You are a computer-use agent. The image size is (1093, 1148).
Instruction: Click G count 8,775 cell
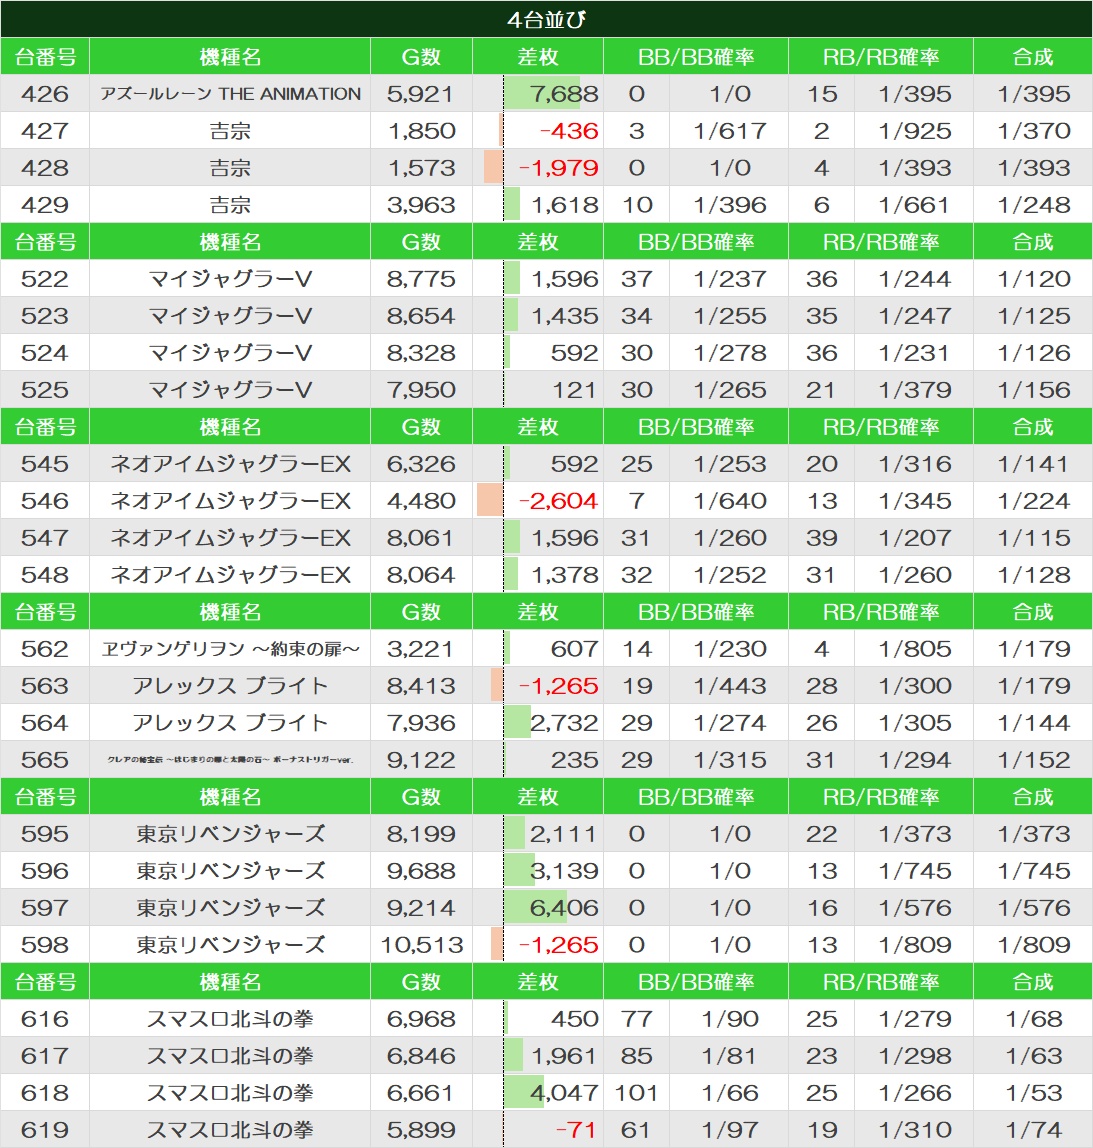[x=421, y=279]
